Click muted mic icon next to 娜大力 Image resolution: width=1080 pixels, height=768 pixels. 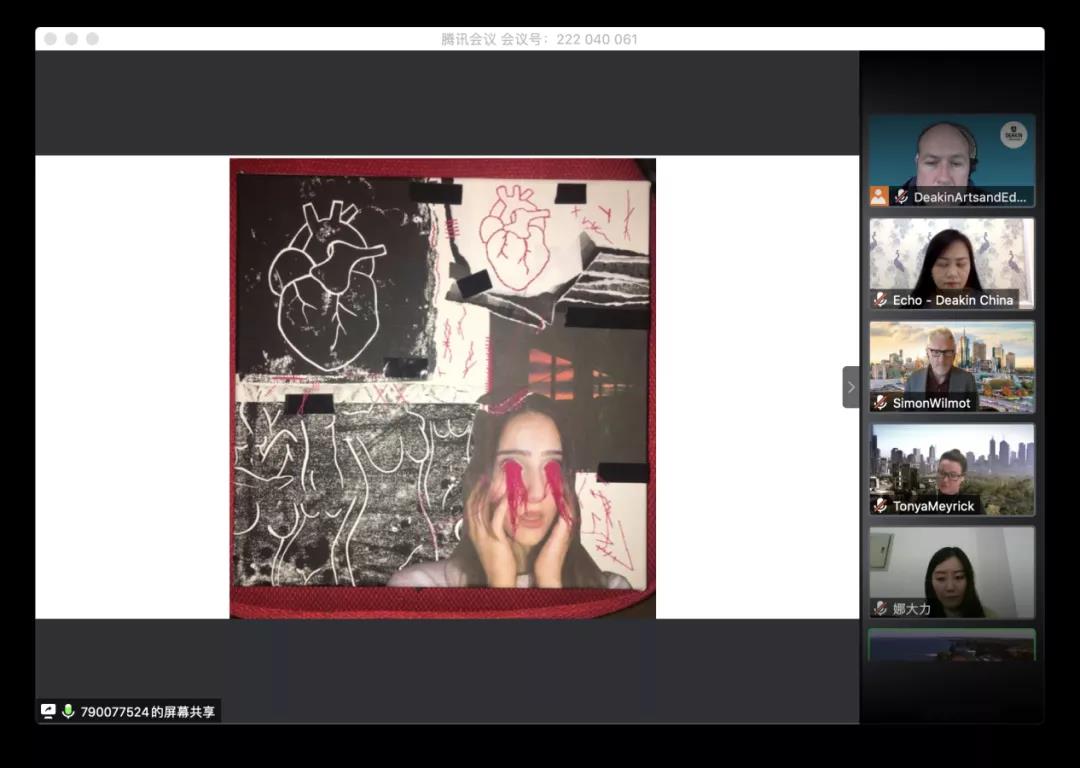(x=880, y=608)
